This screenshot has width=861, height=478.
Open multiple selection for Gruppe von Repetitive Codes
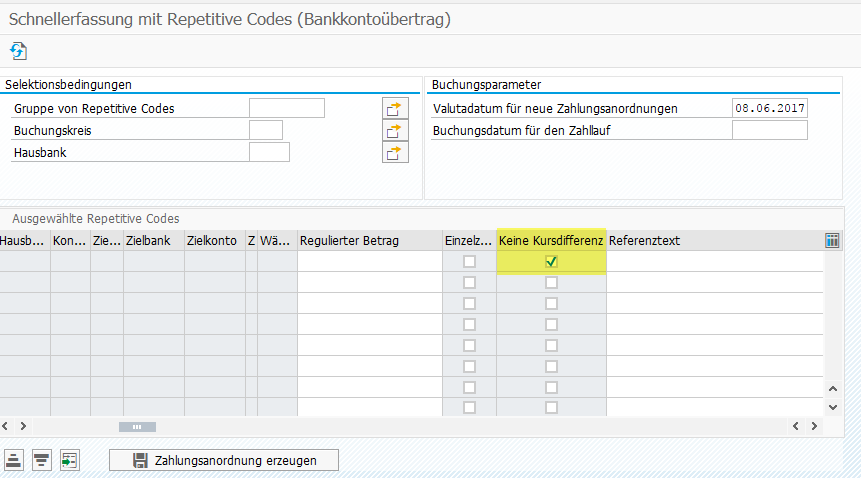pos(396,108)
